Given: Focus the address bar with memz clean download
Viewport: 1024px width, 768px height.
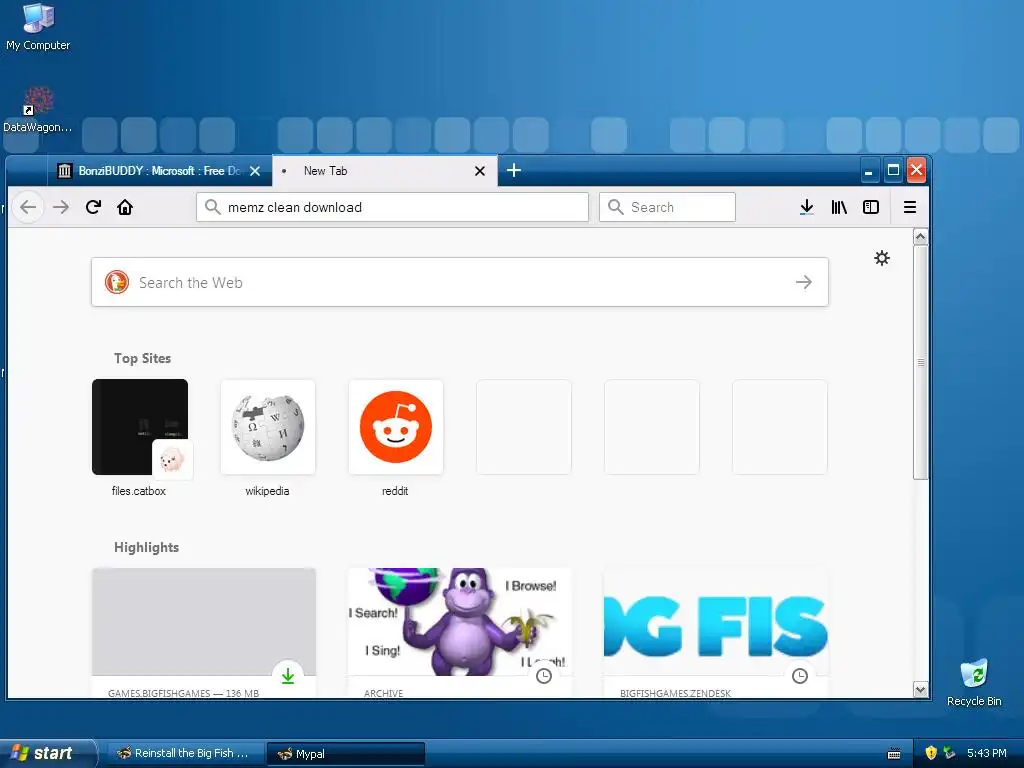Looking at the screenshot, I should pyautogui.click(x=392, y=207).
